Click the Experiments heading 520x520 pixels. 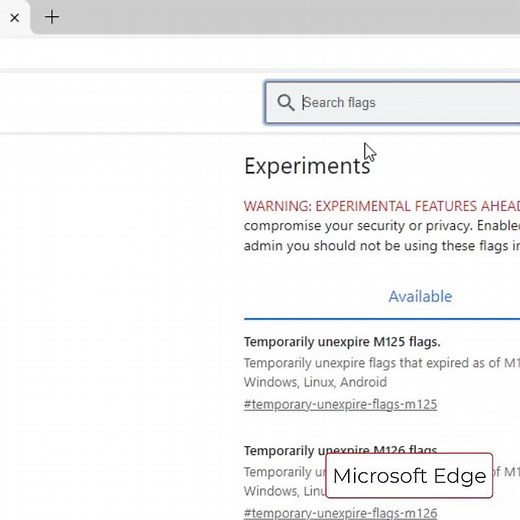[x=307, y=166]
